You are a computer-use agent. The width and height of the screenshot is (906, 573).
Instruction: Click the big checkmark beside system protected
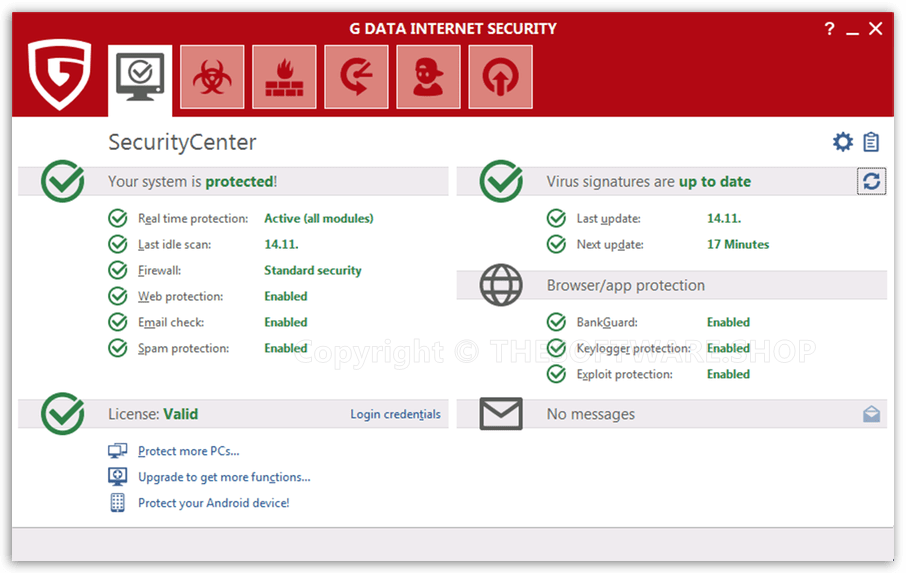(x=62, y=181)
